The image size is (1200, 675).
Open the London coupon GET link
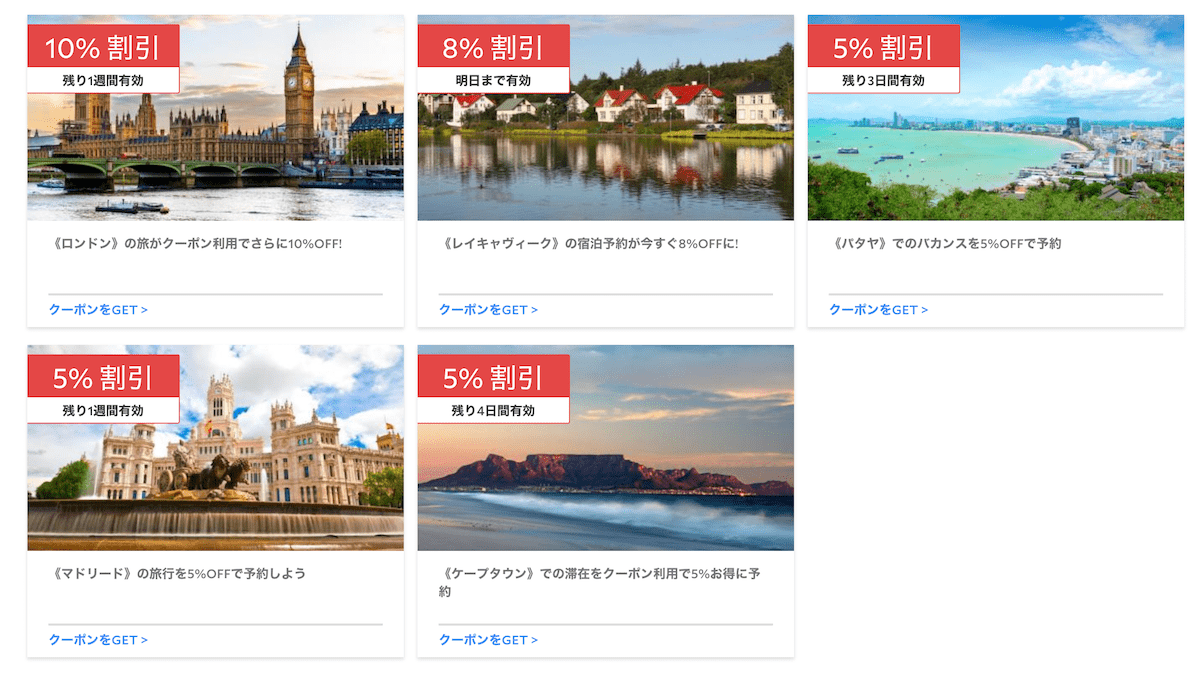[x=98, y=310]
